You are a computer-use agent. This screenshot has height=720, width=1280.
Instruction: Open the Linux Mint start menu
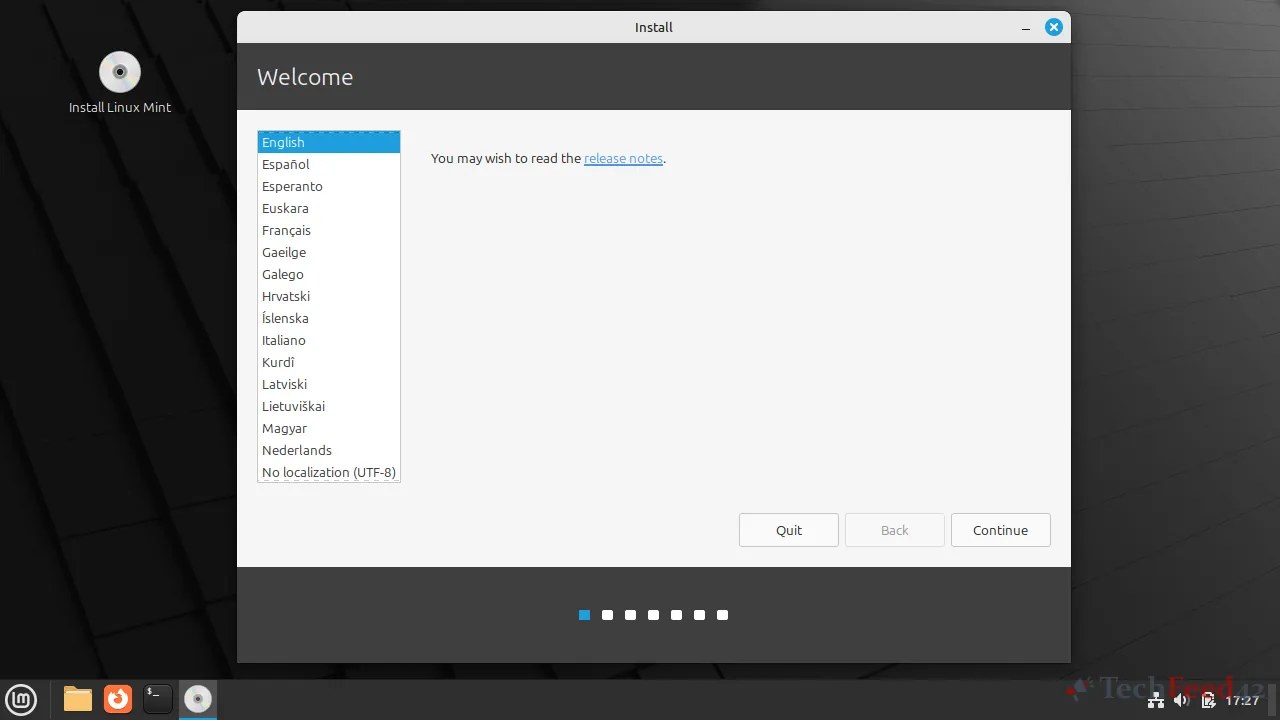[x=21, y=698]
